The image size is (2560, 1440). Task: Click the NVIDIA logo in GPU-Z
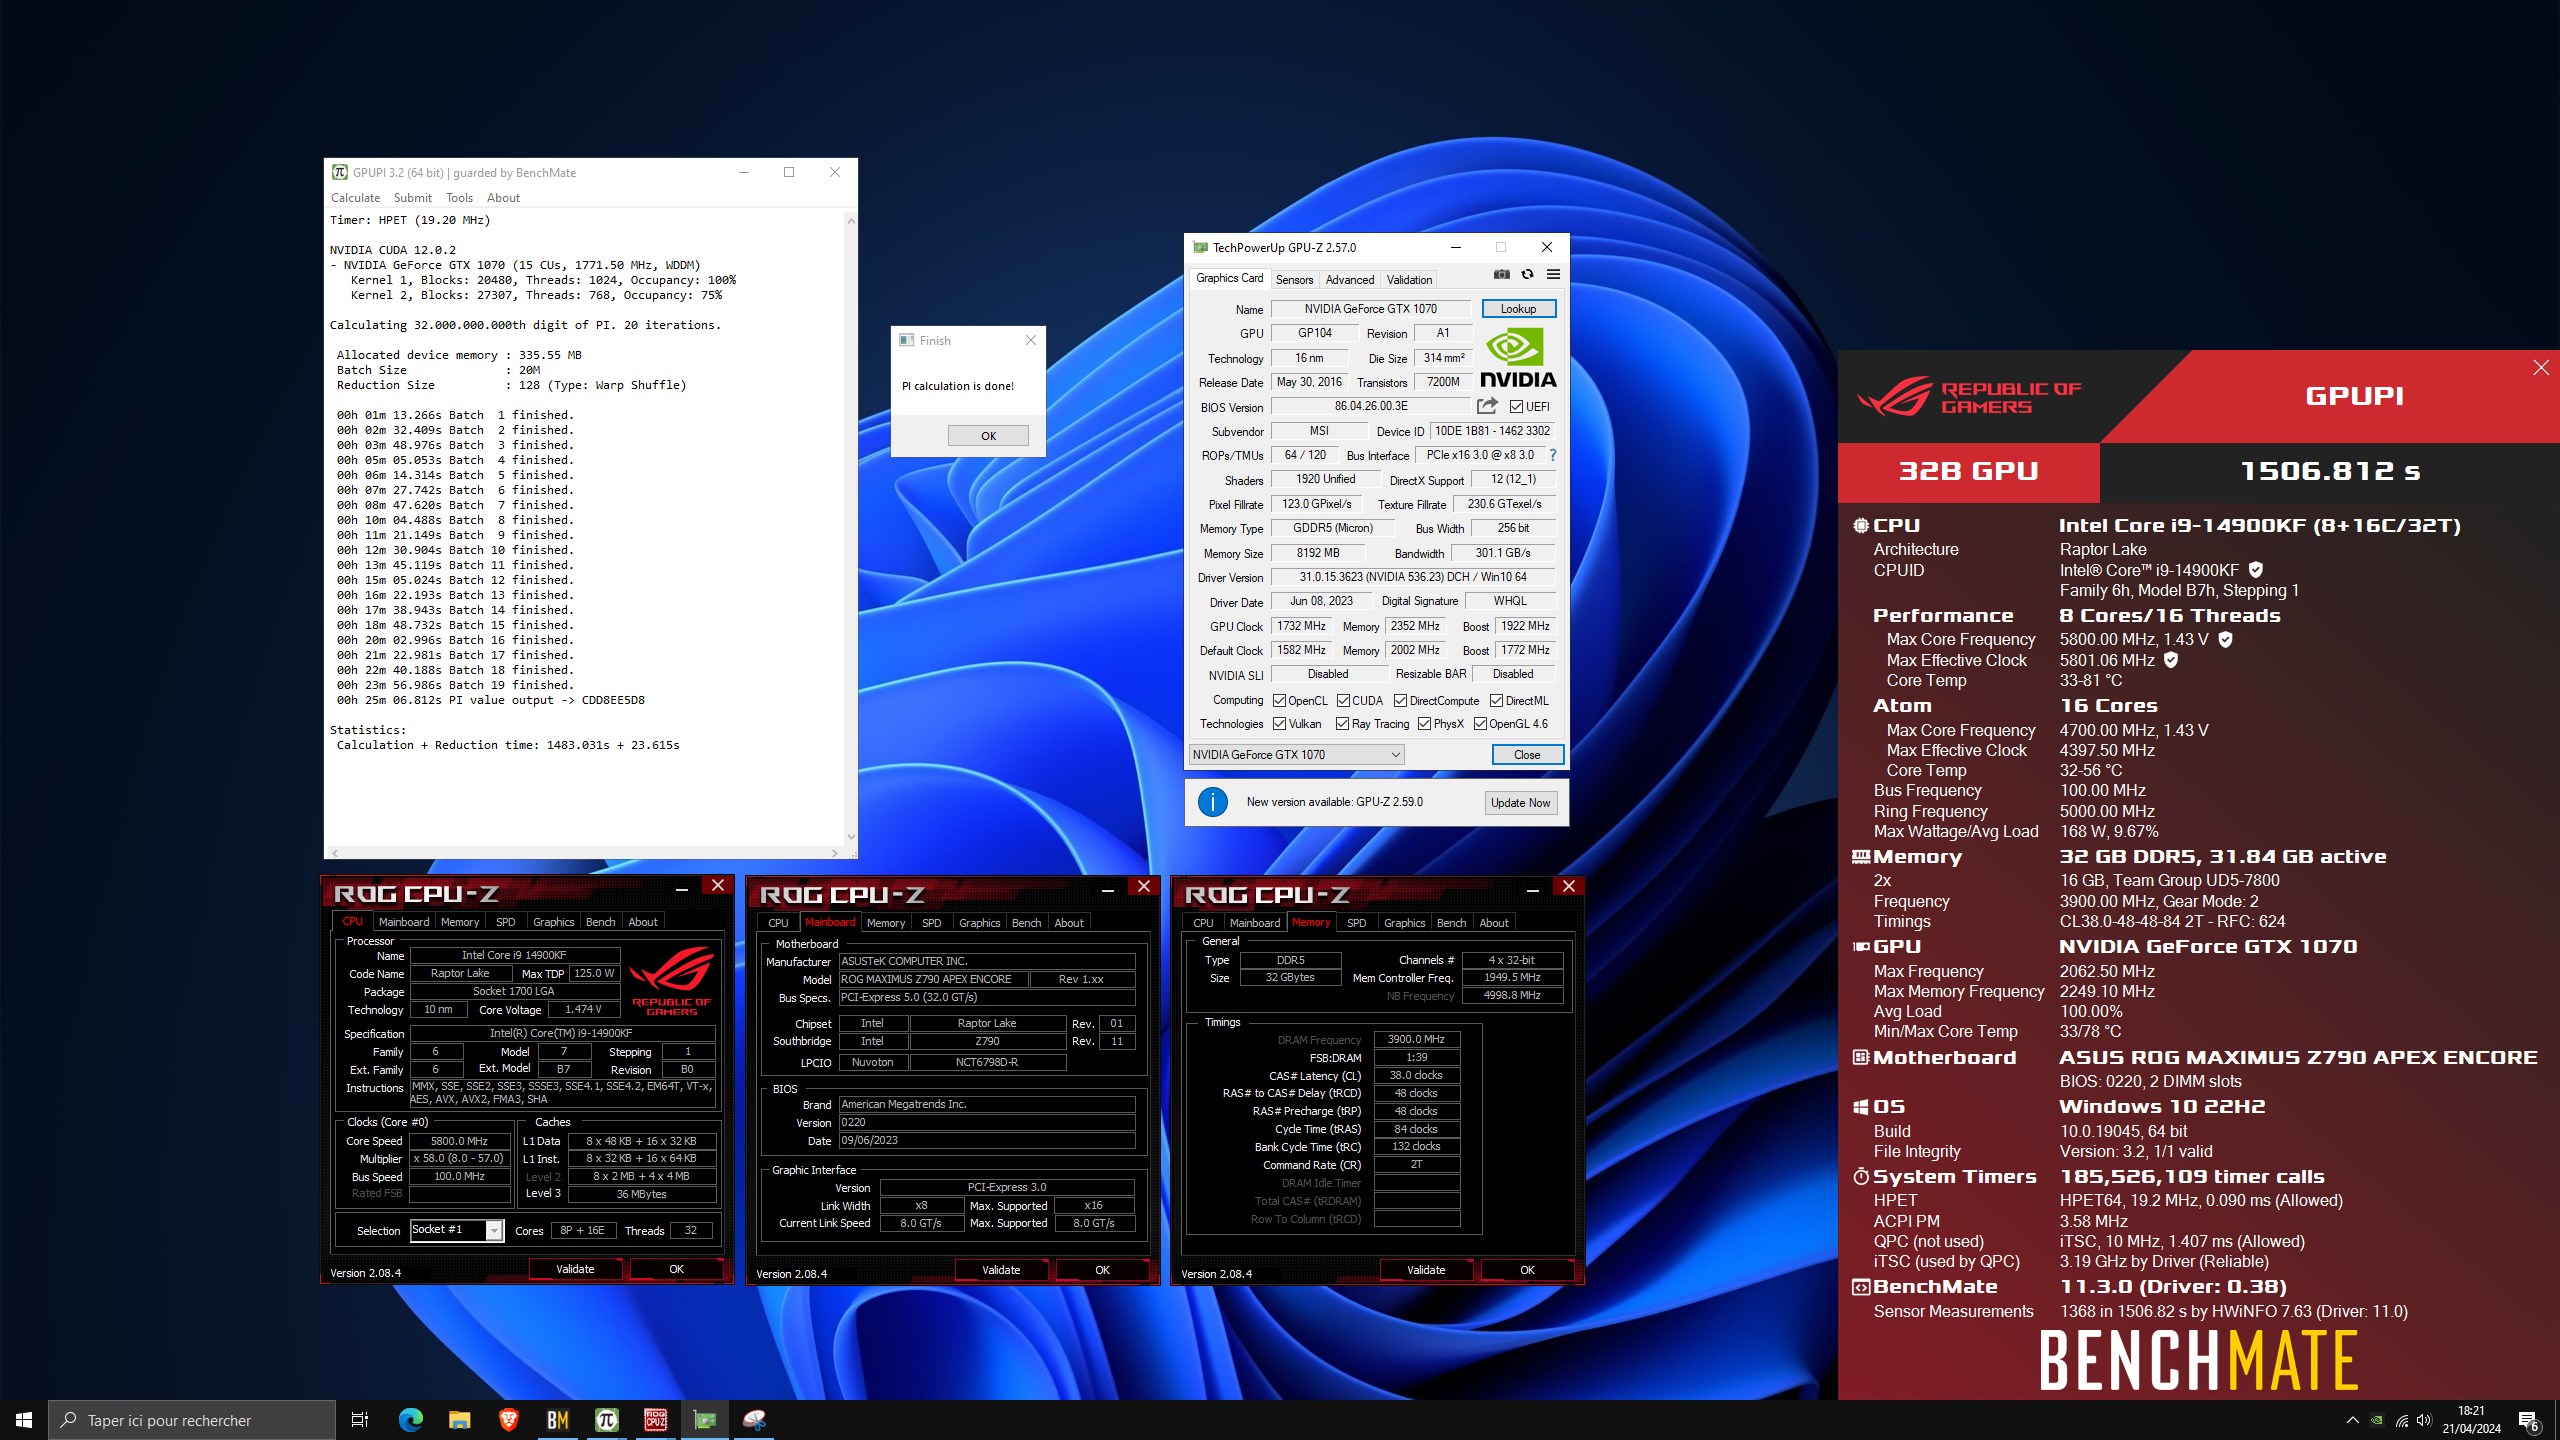point(1518,358)
